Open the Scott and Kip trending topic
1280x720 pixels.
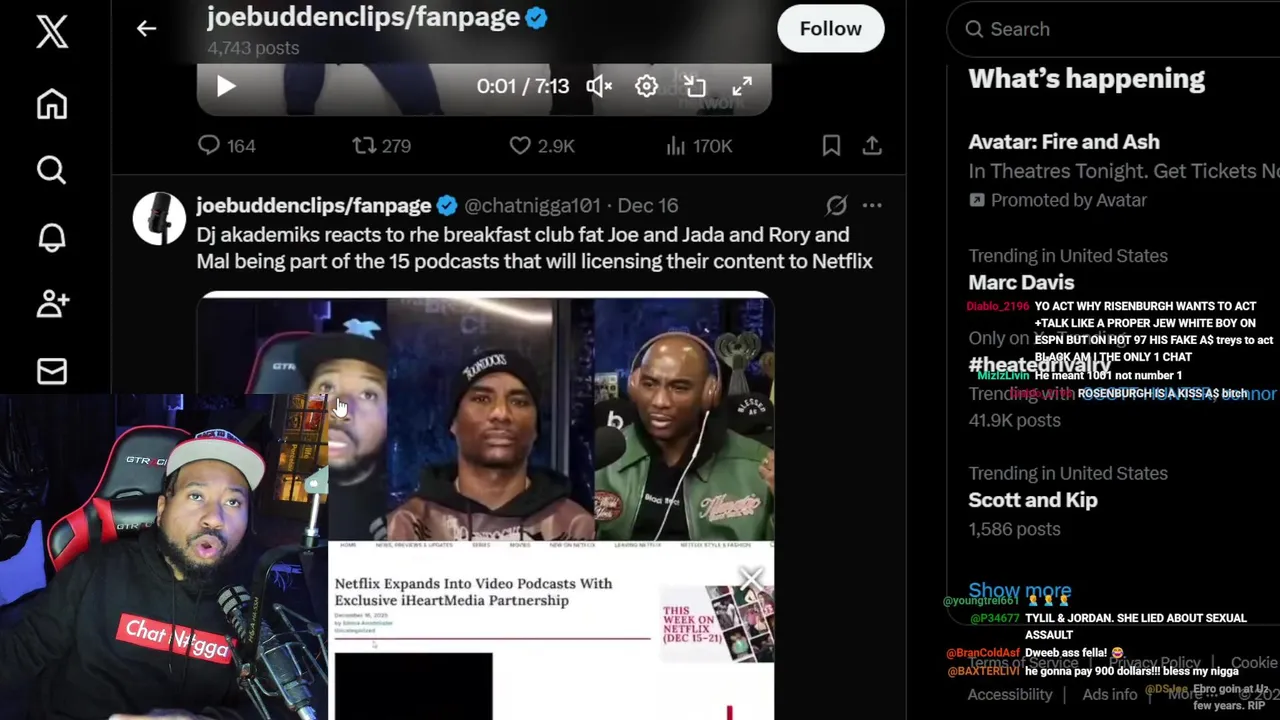point(1033,500)
